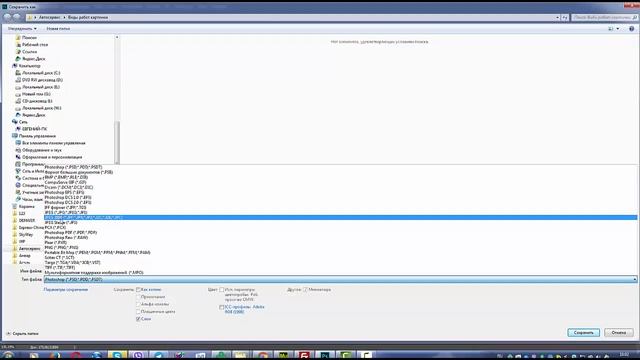The width and height of the screenshot is (640, 360).
Task: Open the address bar history dropdown arrow
Action: [x=558, y=18]
